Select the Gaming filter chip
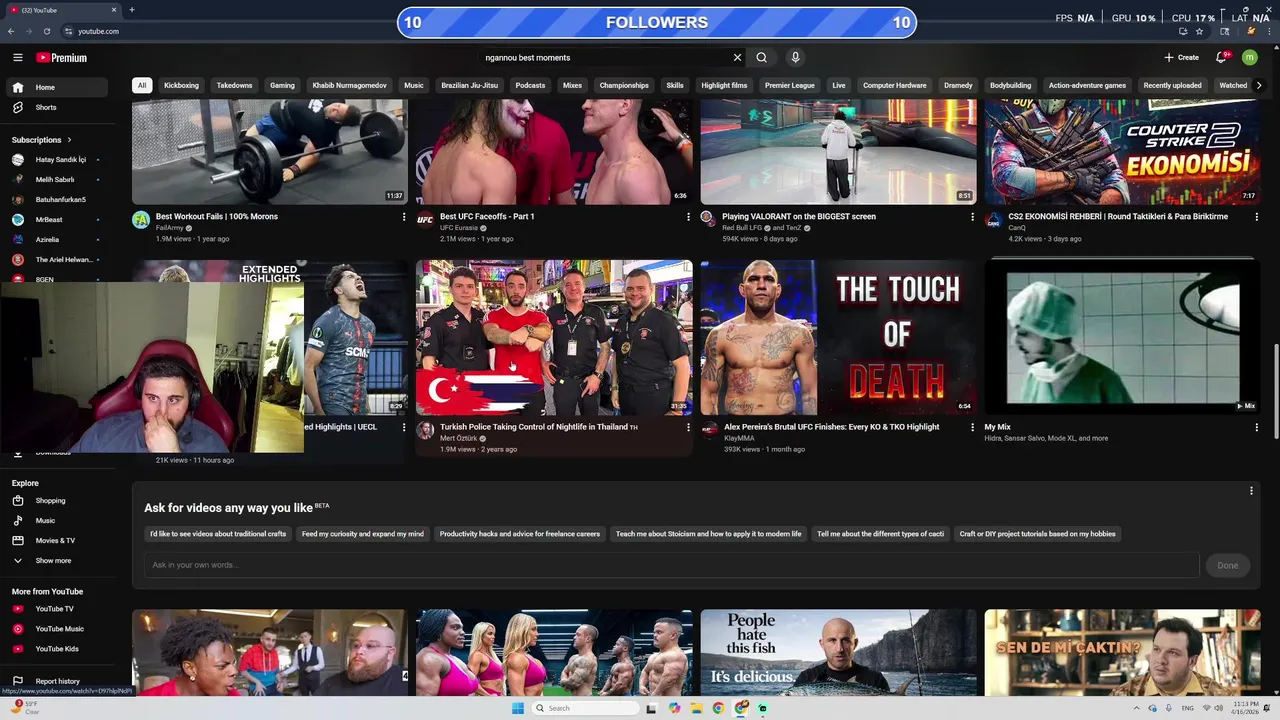Viewport: 1280px width, 720px height. click(x=282, y=86)
